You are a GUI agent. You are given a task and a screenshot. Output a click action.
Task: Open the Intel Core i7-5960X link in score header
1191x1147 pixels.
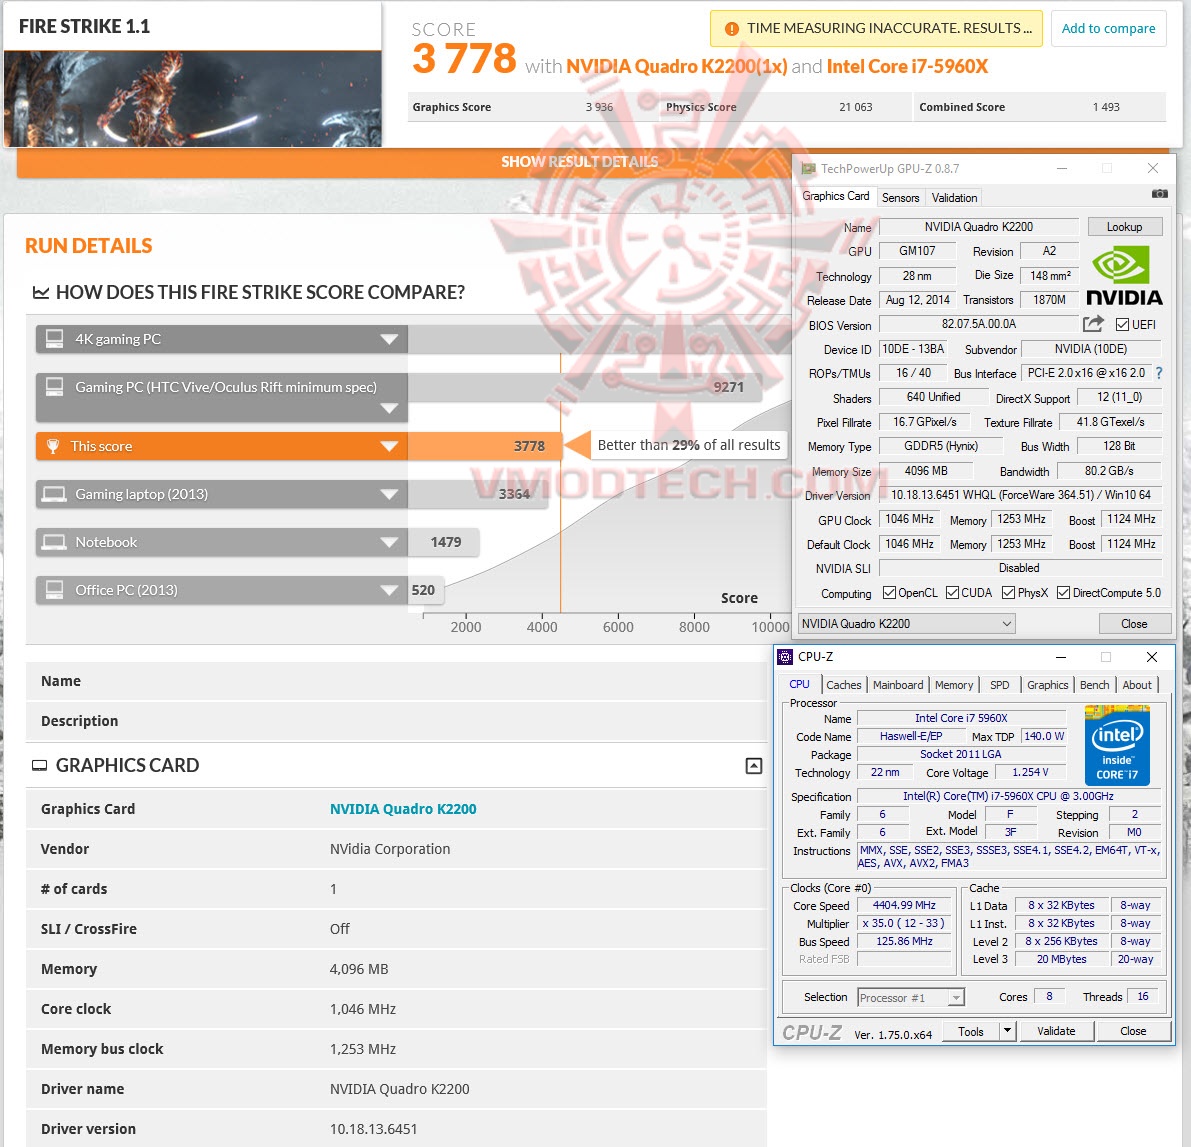coord(907,67)
